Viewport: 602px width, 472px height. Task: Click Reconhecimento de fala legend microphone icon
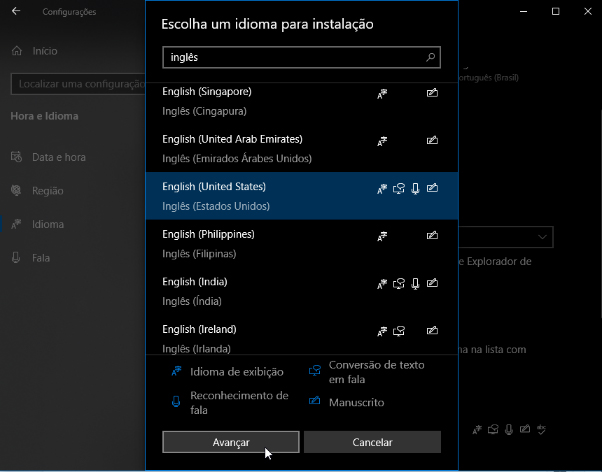(x=176, y=402)
